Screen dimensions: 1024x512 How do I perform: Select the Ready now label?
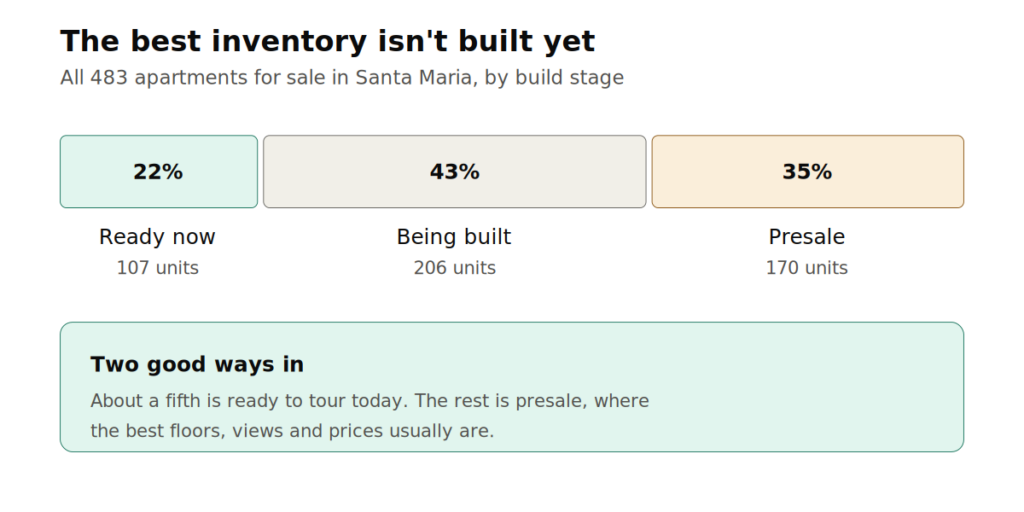pos(157,236)
